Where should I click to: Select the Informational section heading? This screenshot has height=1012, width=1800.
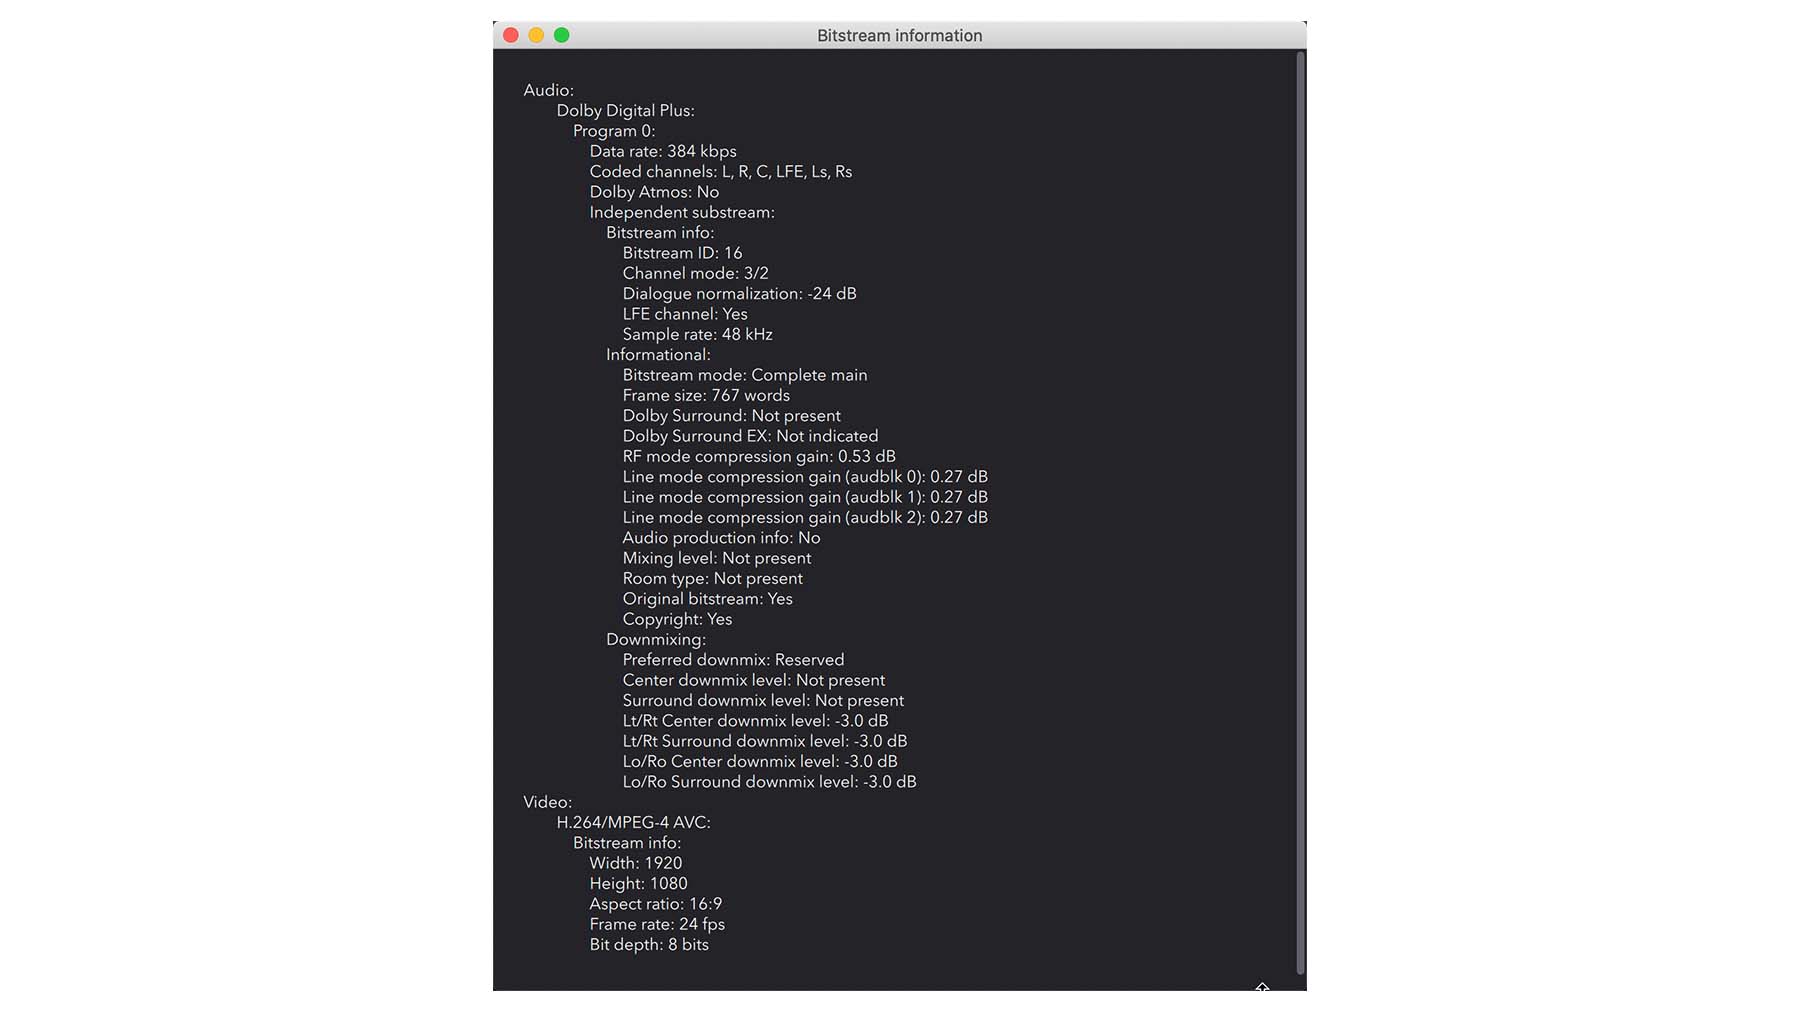click(x=658, y=354)
